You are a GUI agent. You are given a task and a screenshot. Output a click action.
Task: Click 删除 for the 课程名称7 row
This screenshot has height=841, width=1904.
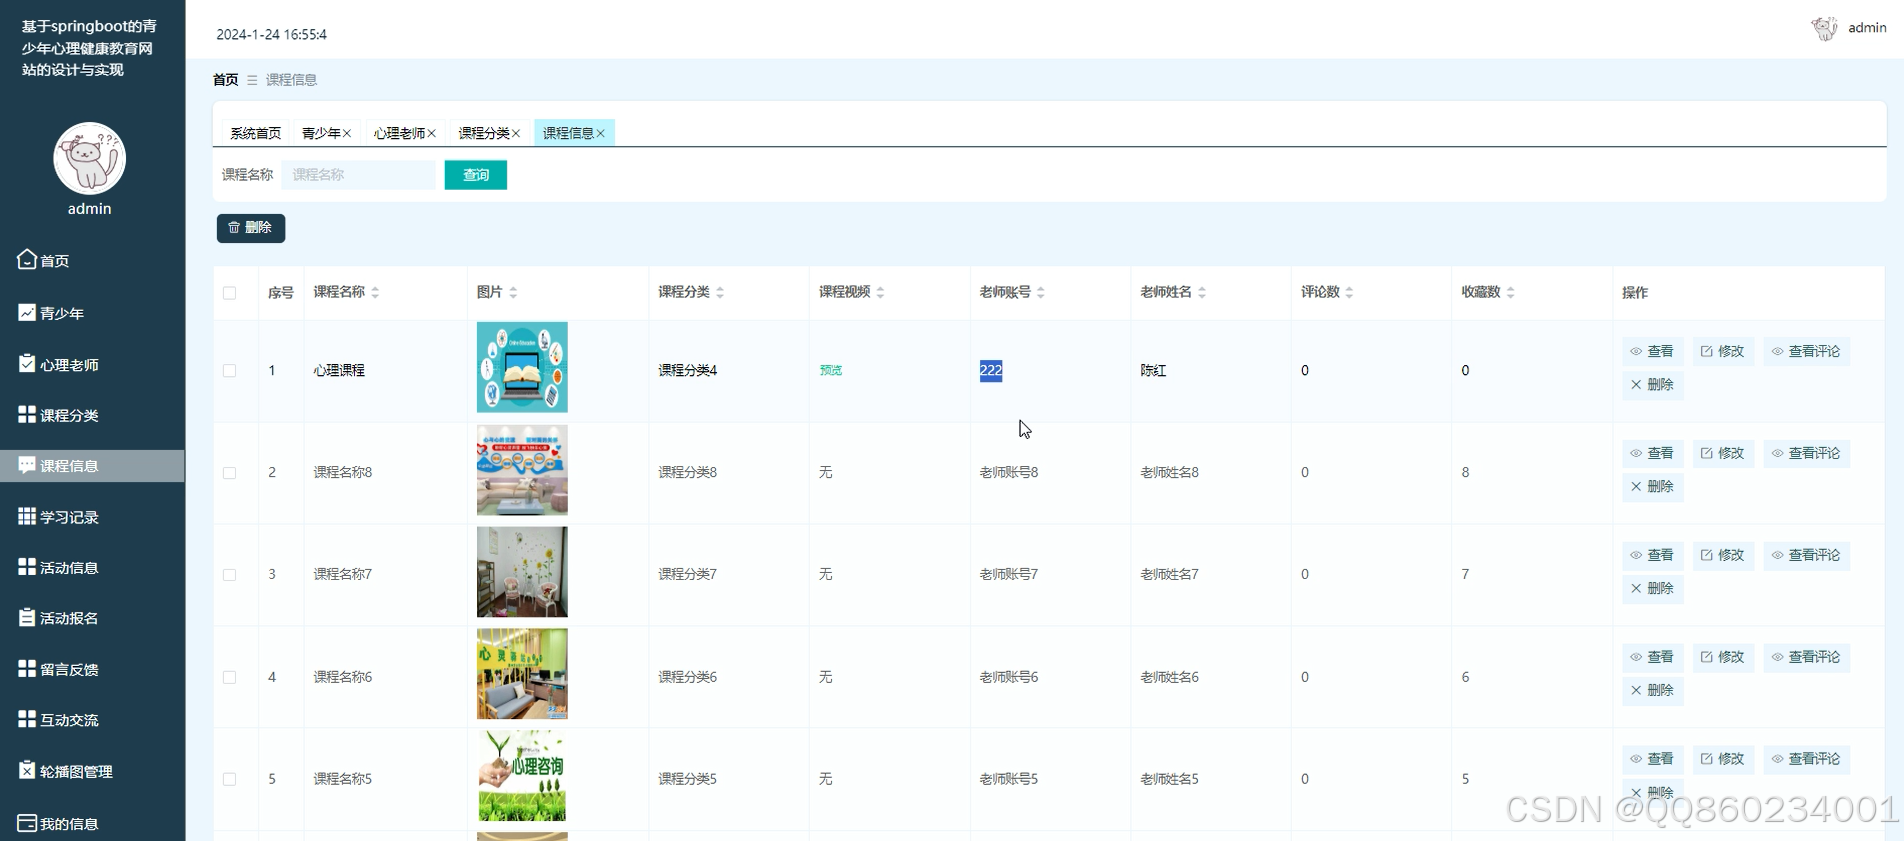pos(1653,589)
